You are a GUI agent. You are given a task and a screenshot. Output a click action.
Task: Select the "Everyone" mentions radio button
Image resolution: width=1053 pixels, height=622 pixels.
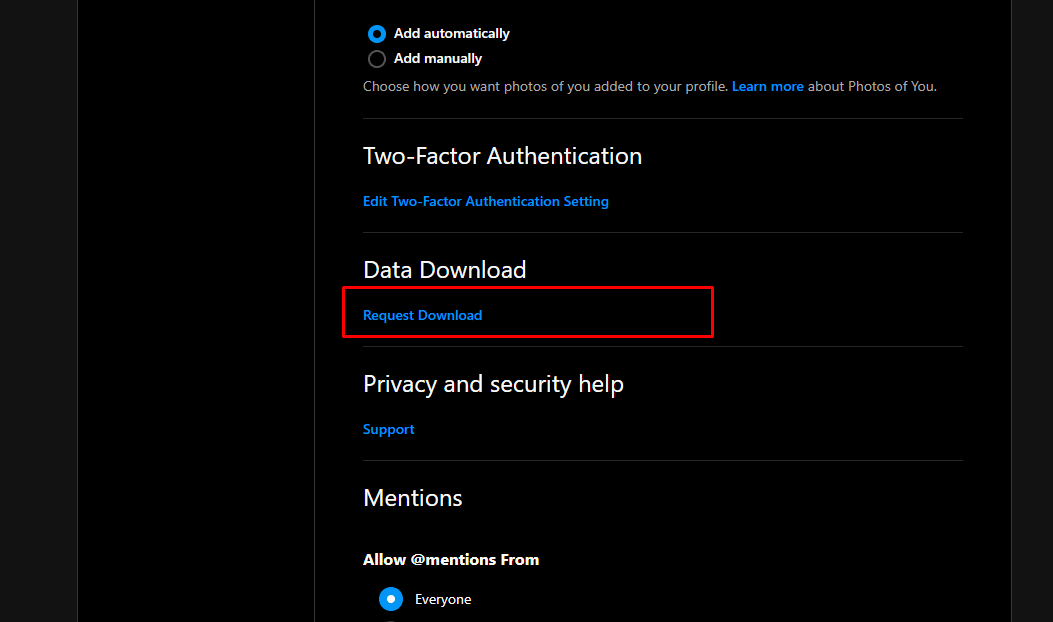pyautogui.click(x=391, y=599)
